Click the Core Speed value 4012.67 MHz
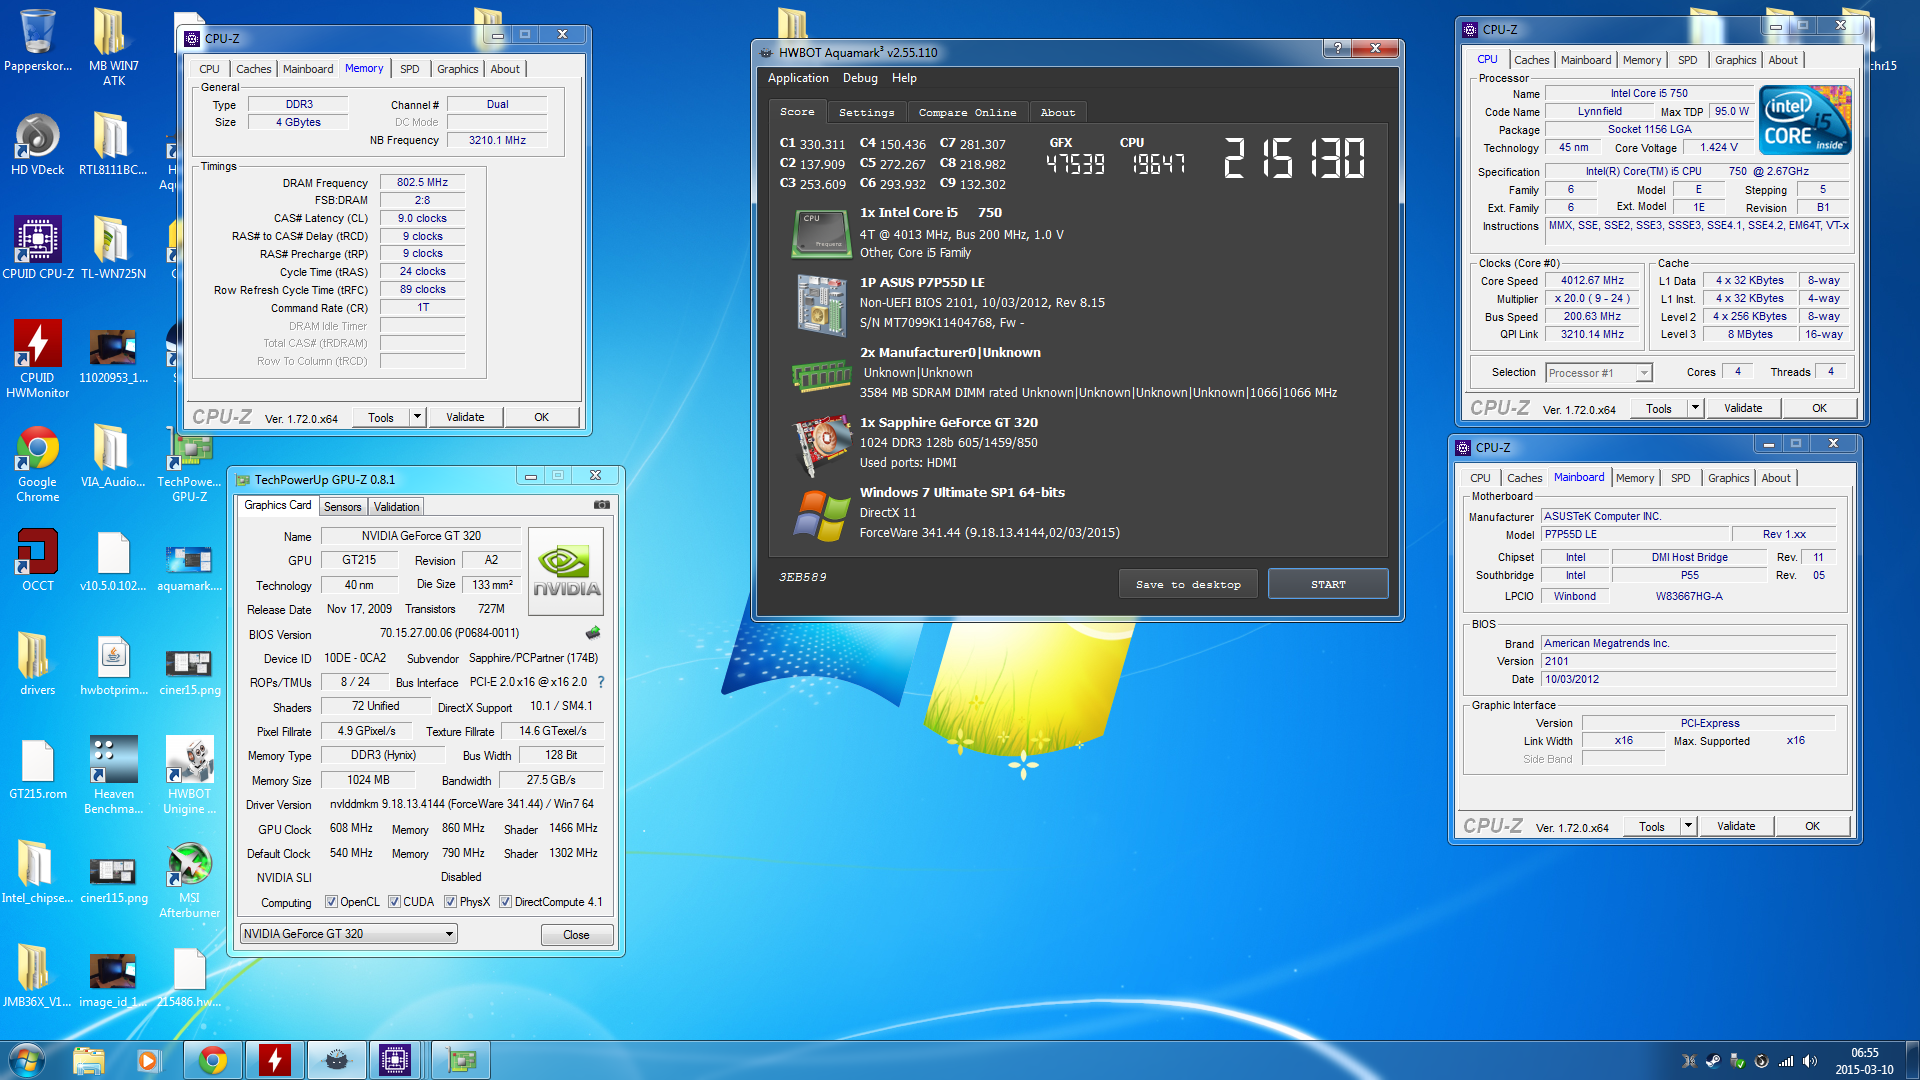Viewport: 1920px width, 1080px height. (x=1592, y=281)
